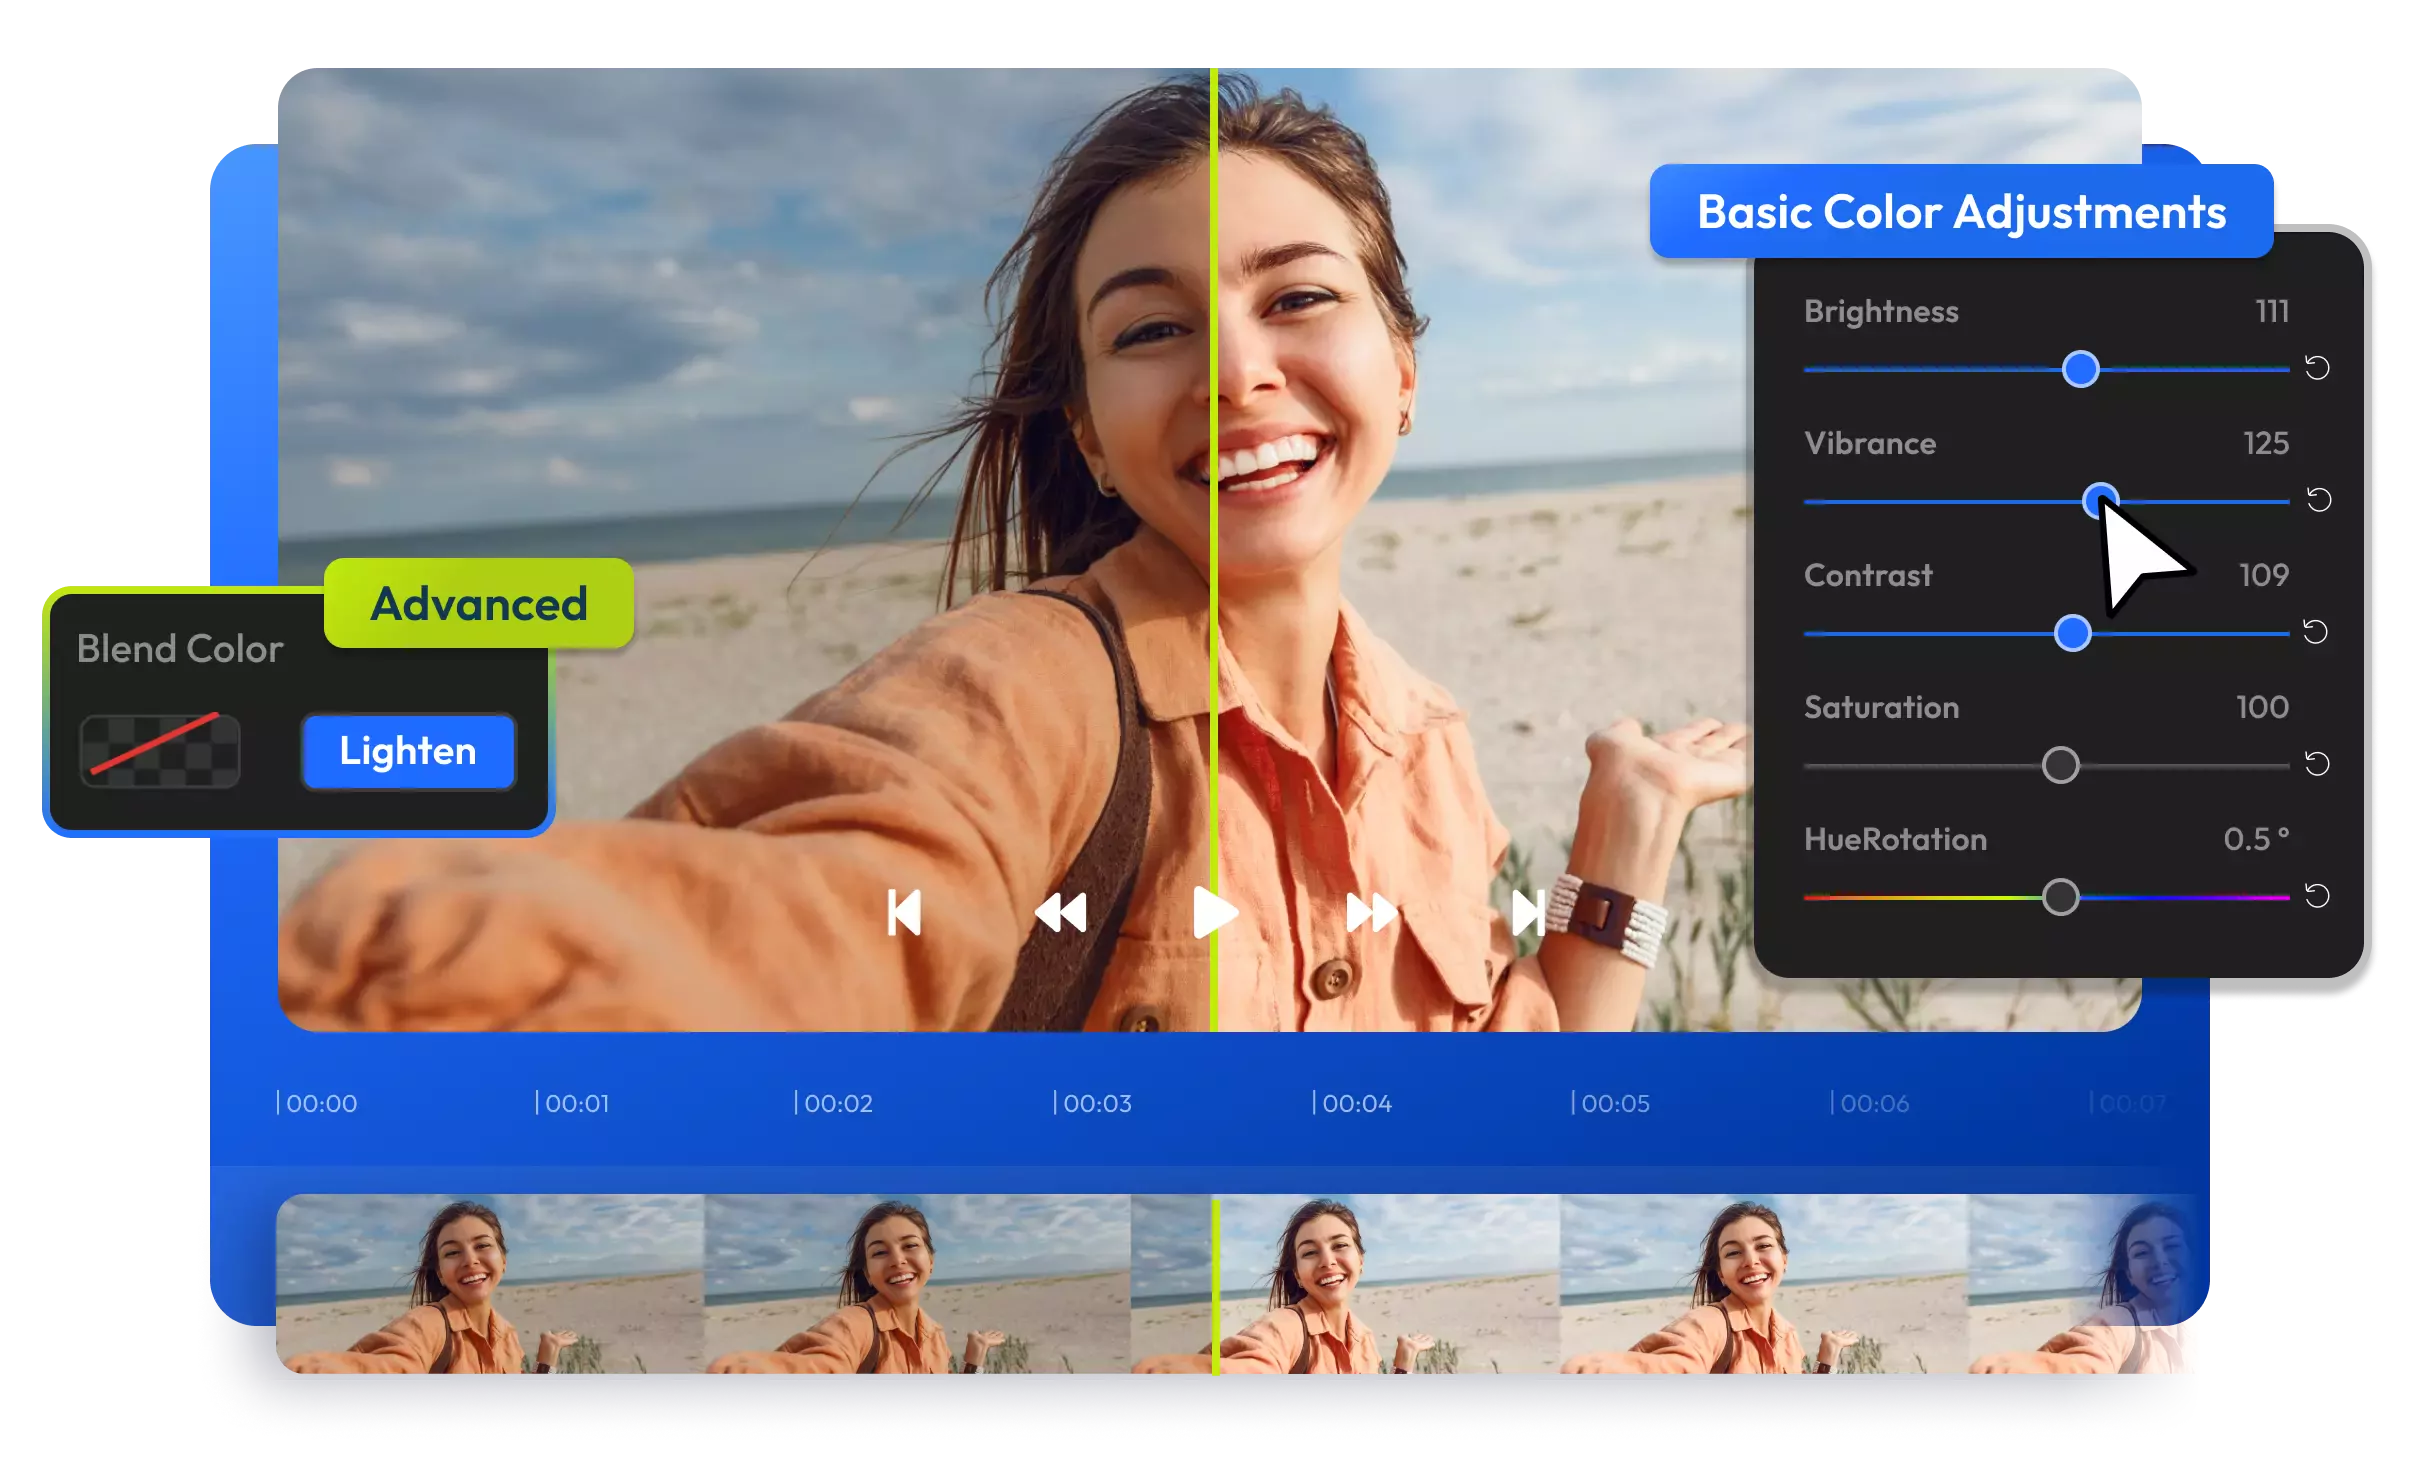Click the Contrast slider handle

tap(2072, 633)
